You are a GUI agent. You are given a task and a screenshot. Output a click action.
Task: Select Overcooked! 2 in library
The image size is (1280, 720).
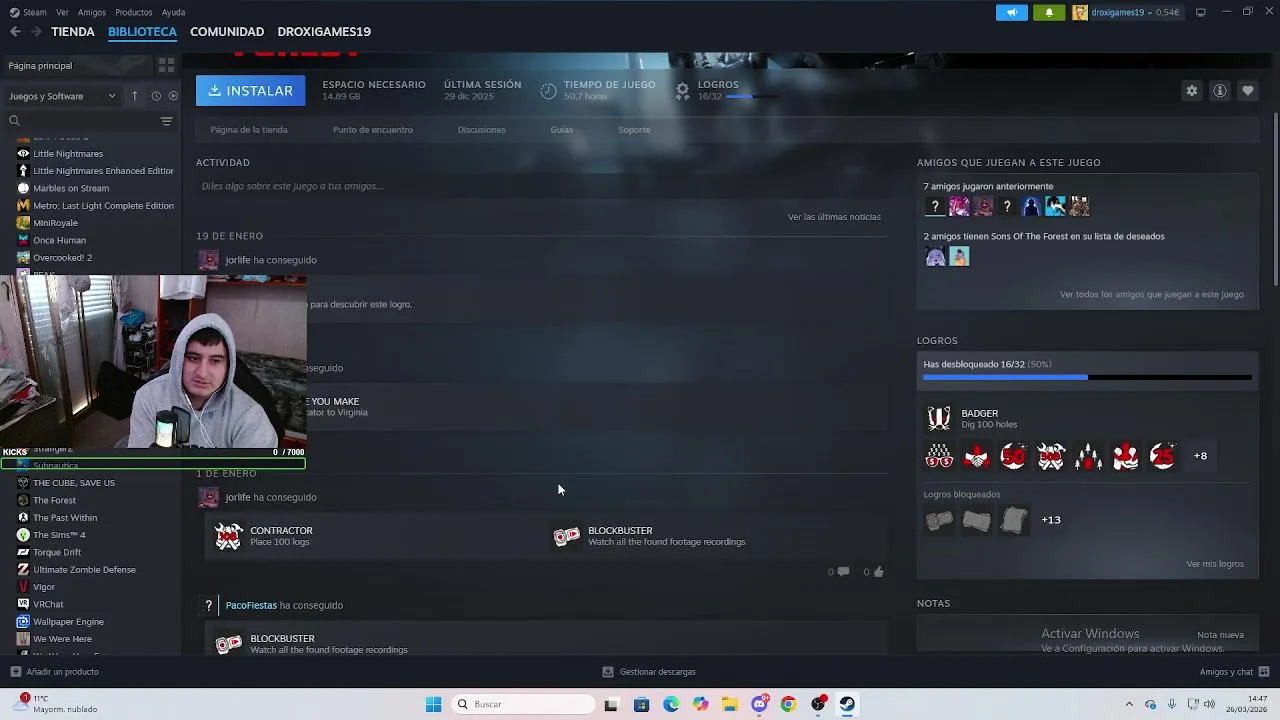pyautogui.click(x=62, y=257)
